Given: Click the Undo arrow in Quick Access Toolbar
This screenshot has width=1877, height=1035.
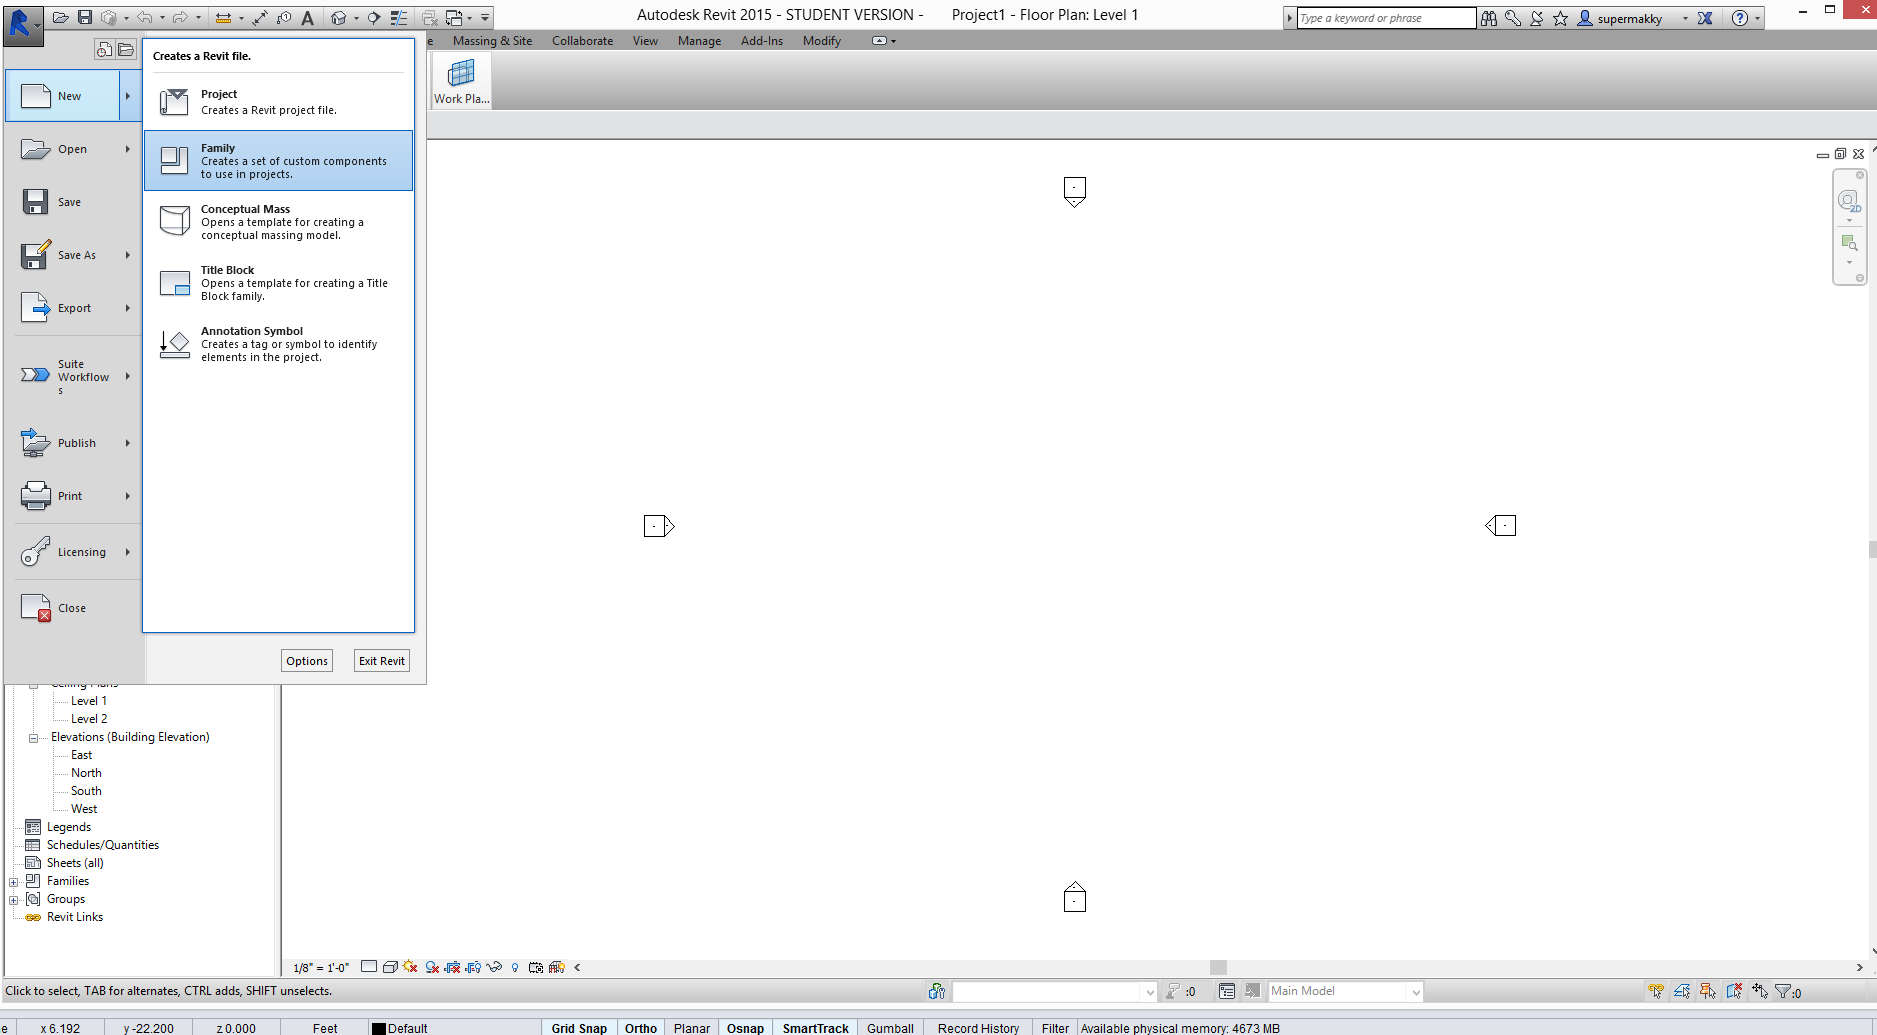Looking at the screenshot, I should click(145, 18).
